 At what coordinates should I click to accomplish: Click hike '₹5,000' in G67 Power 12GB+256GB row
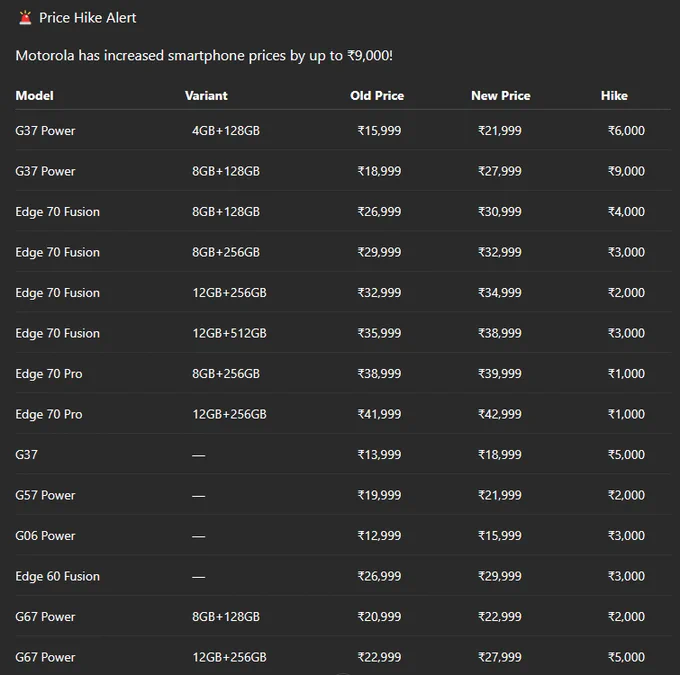coord(626,657)
